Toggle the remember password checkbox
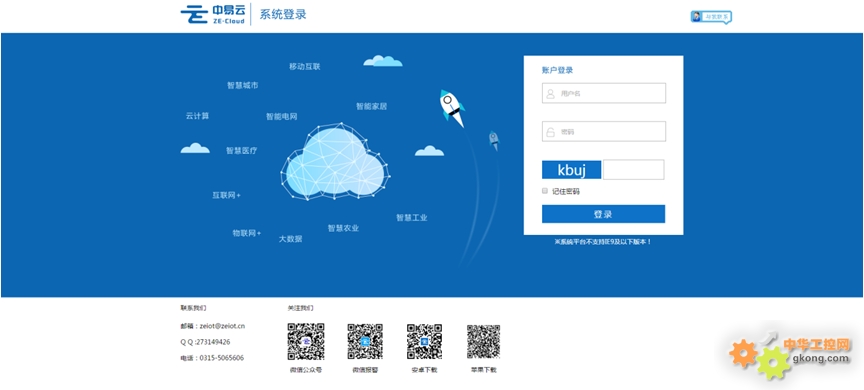 [545, 191]
